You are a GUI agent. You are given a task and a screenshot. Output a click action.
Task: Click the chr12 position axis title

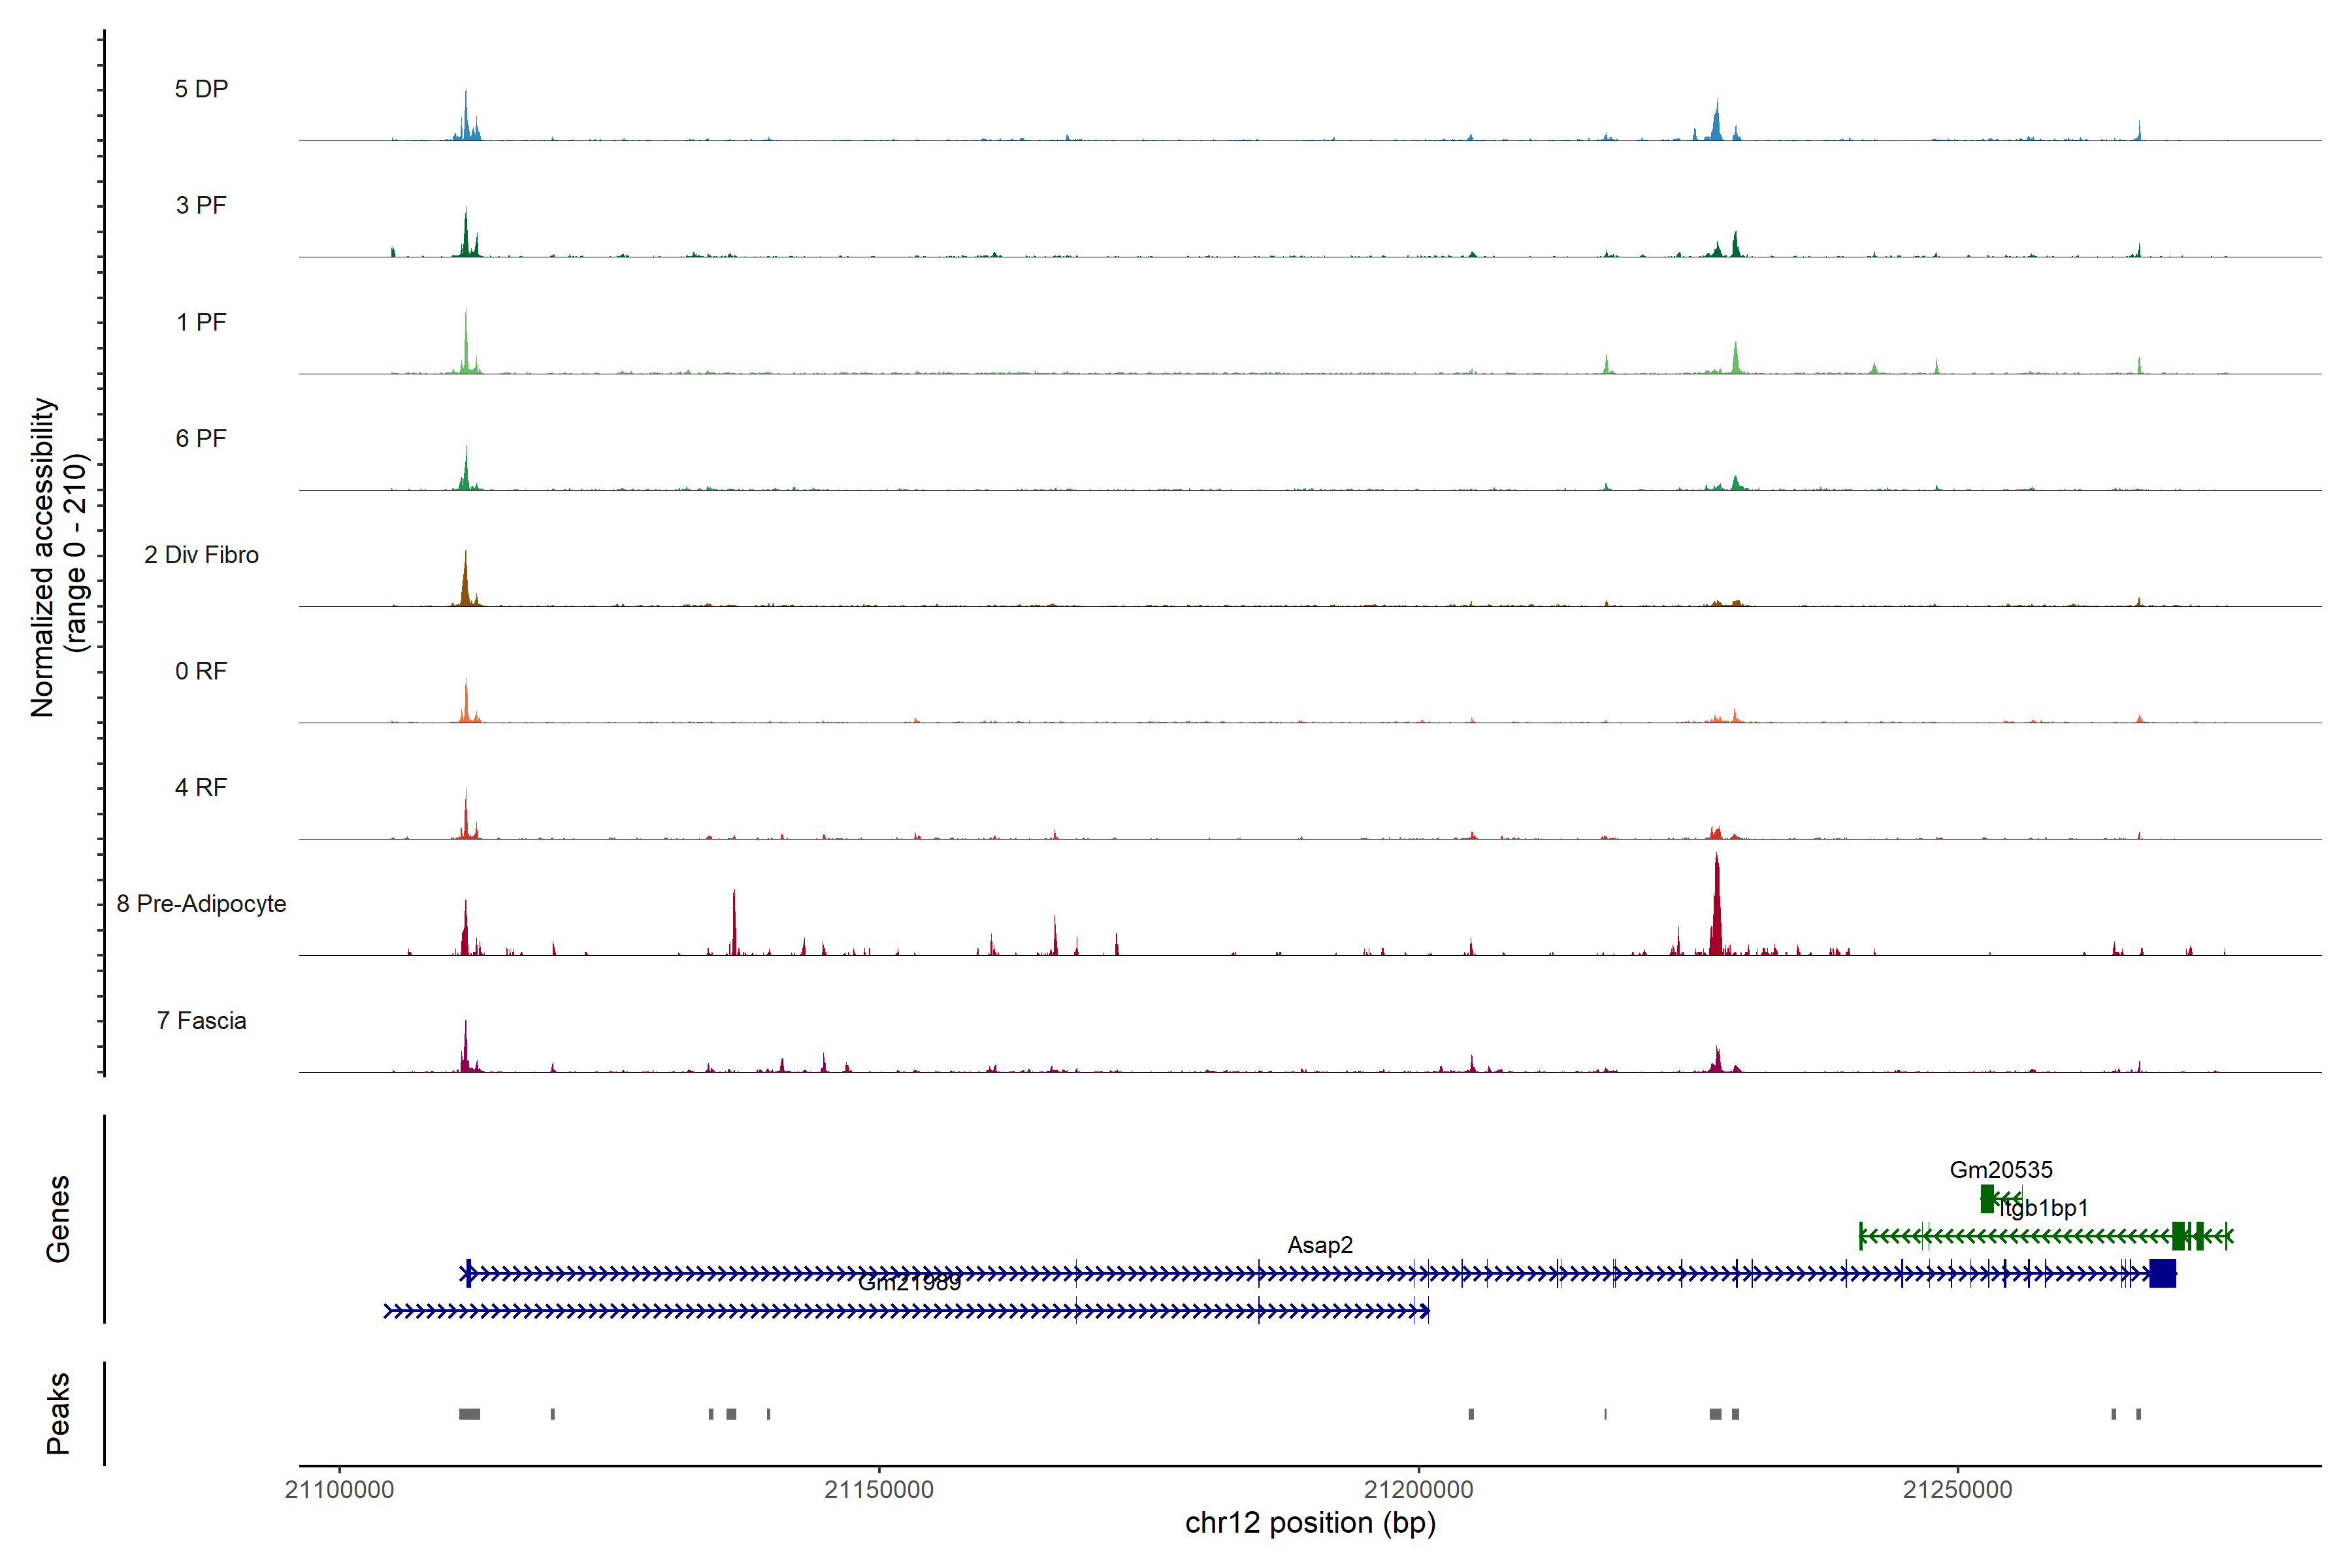[1310, 1523]
